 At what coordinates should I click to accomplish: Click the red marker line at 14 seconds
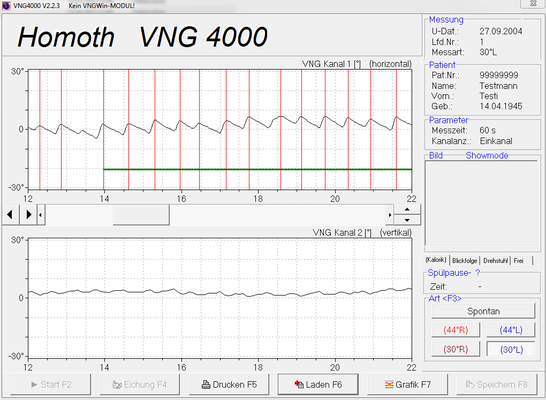tap(103, 129)
